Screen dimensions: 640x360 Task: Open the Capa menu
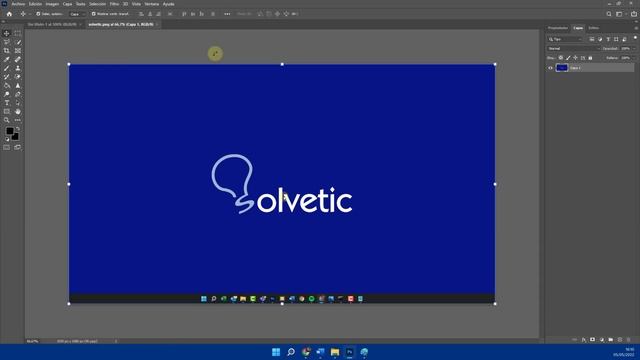pos(67,4)
